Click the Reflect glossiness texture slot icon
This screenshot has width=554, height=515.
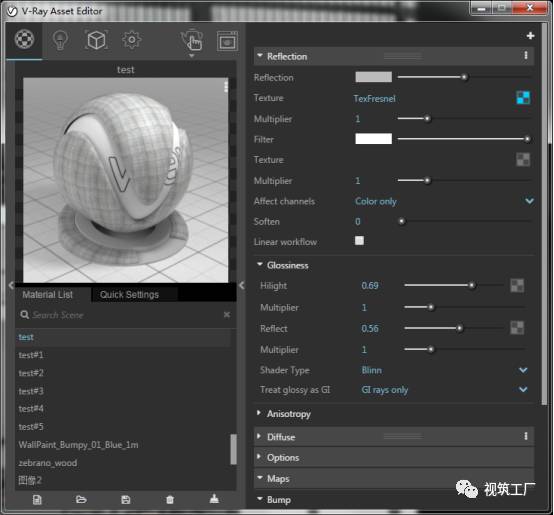[x=517, y=328]
